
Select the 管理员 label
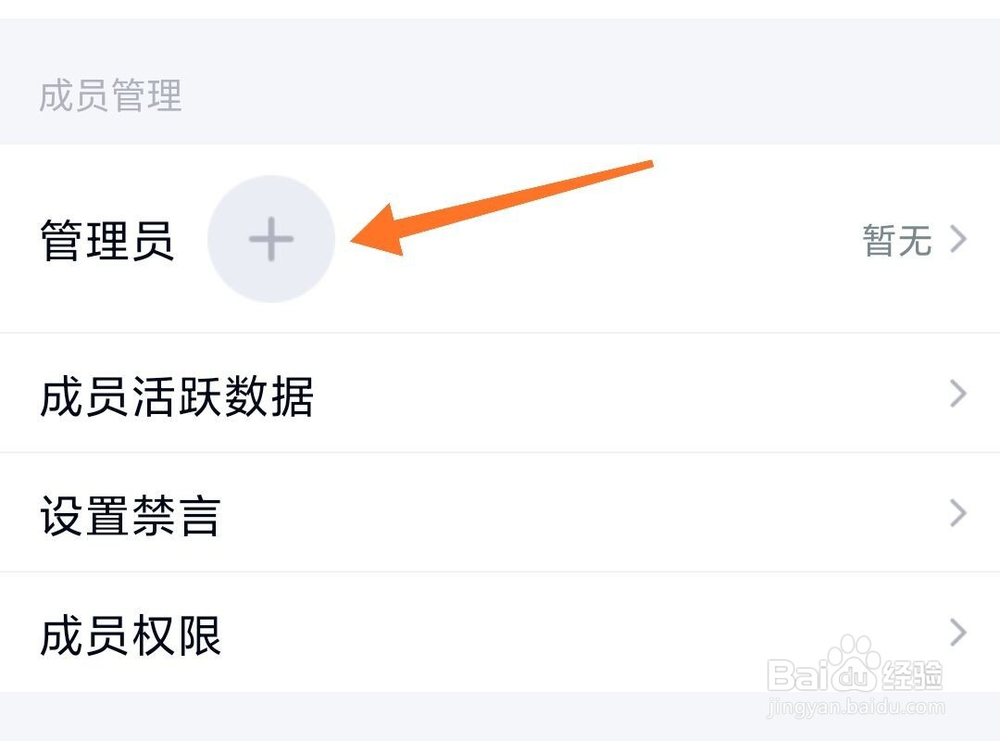pyautogui.click(x=107, y=240)
